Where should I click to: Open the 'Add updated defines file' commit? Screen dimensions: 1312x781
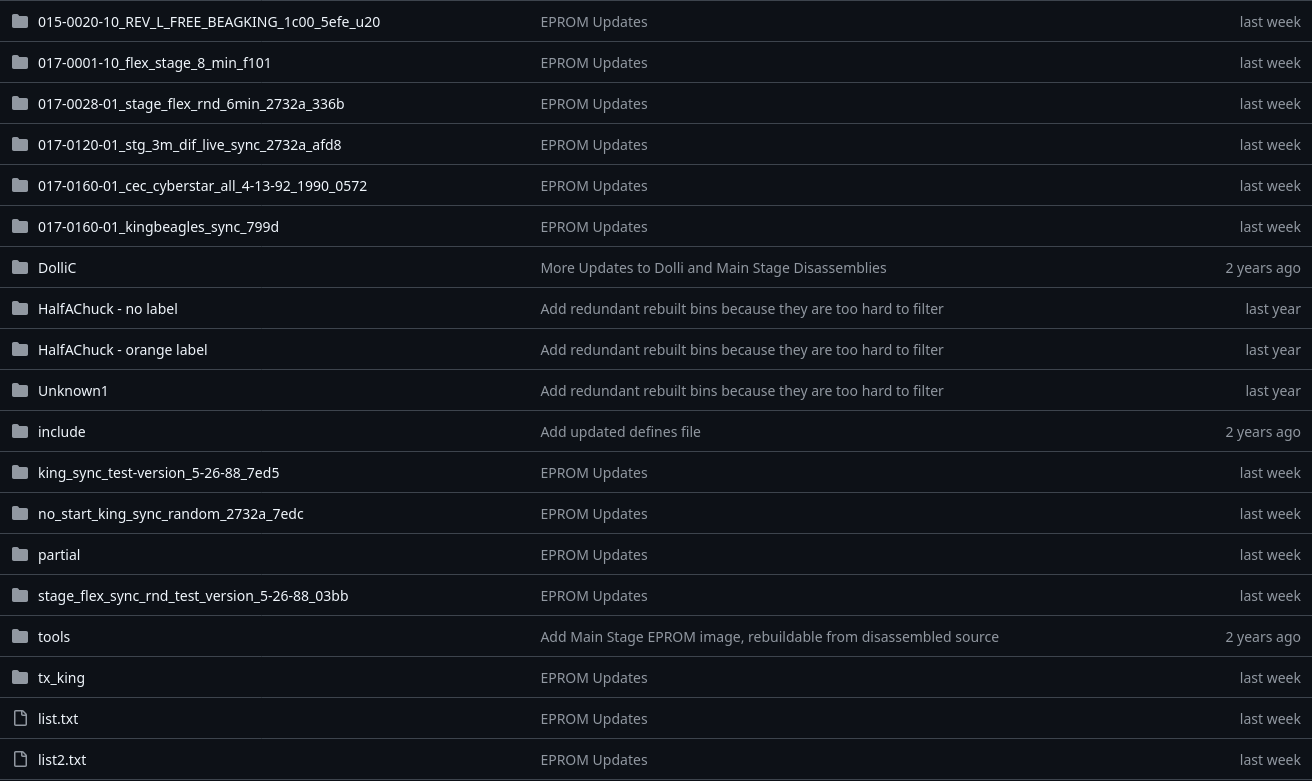pos(620,432)
